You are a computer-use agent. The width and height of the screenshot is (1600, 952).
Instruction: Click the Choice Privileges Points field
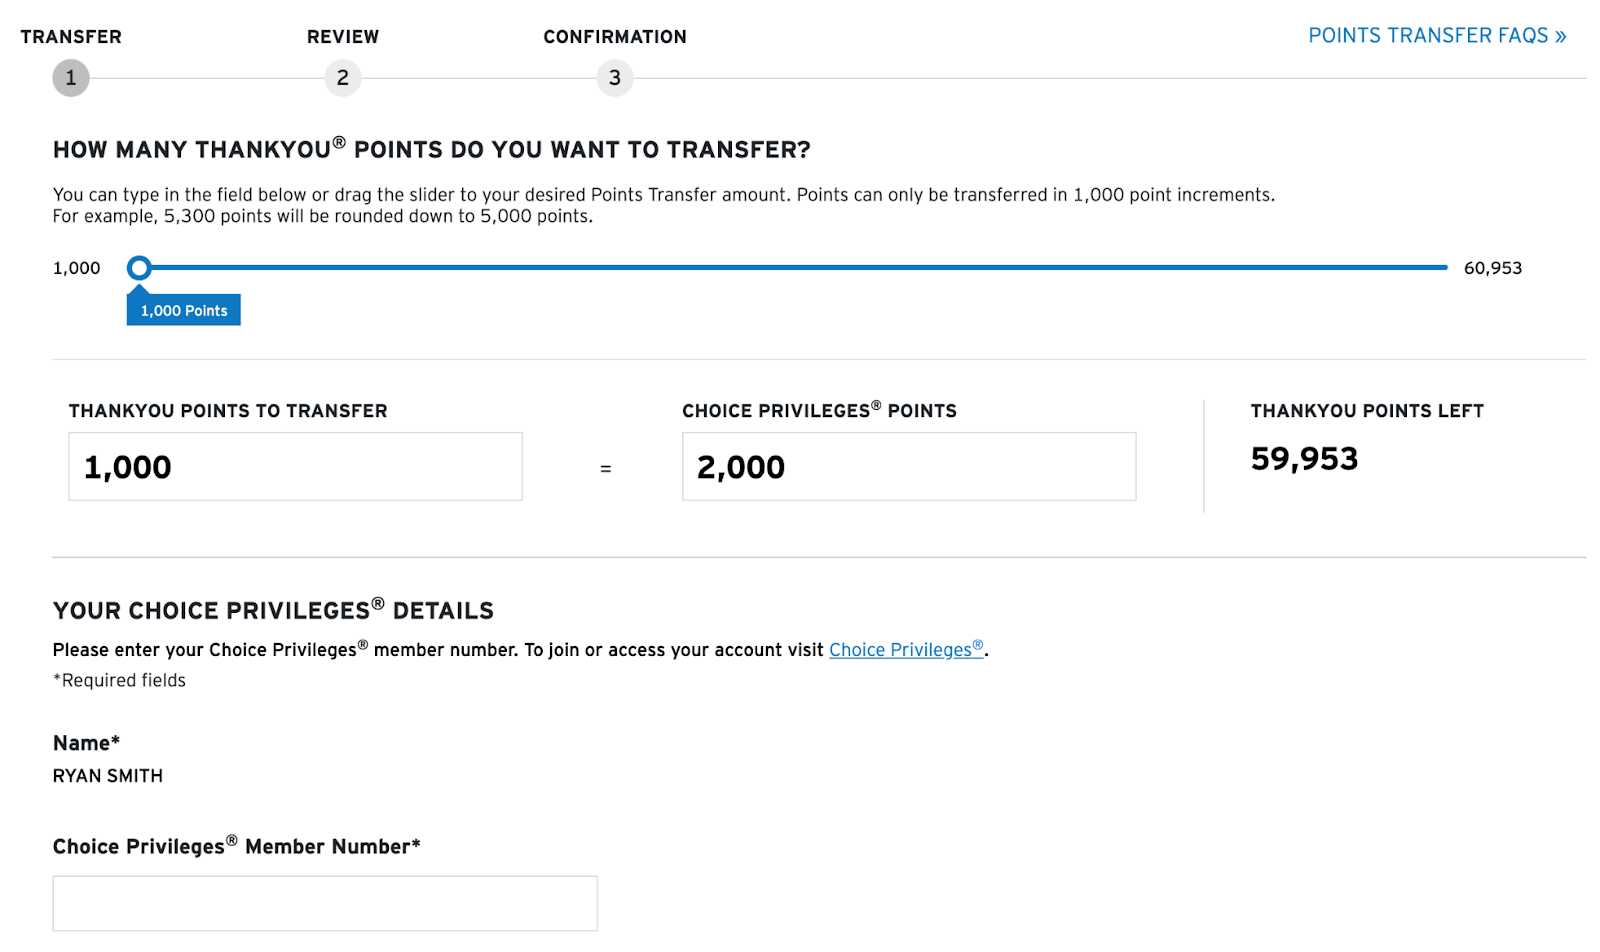coord(909,467)
